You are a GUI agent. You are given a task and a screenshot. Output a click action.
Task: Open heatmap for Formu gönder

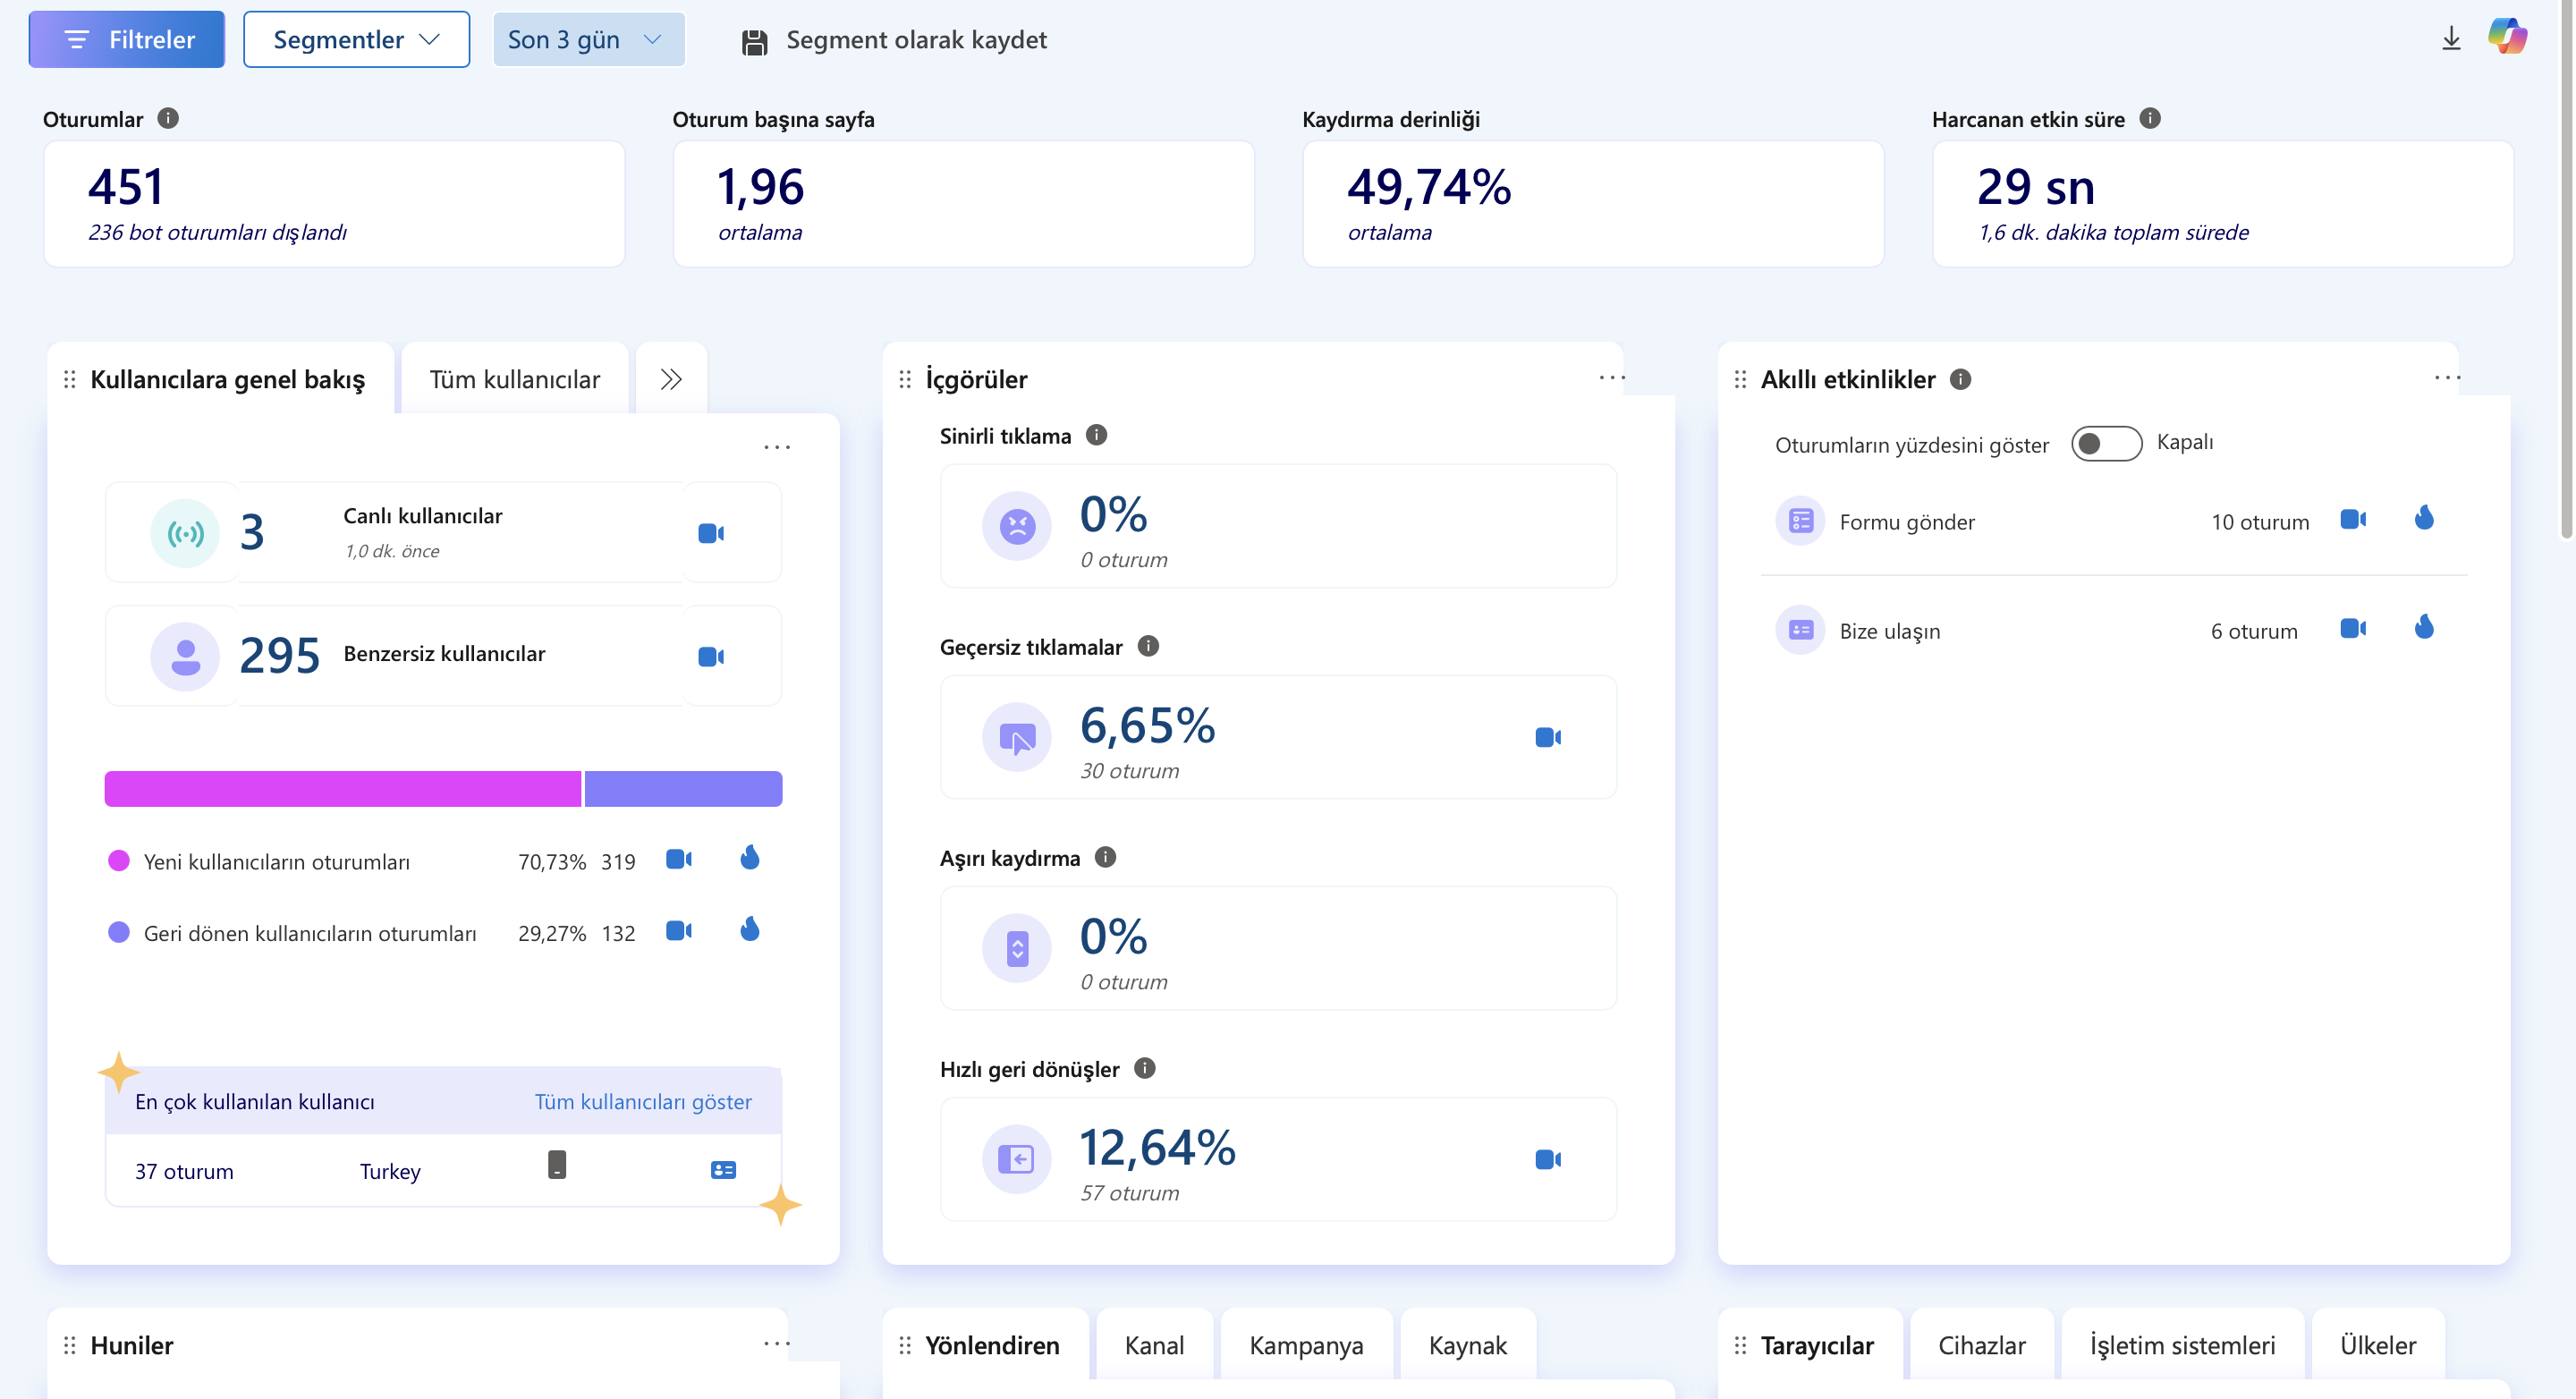[2424, 518]
